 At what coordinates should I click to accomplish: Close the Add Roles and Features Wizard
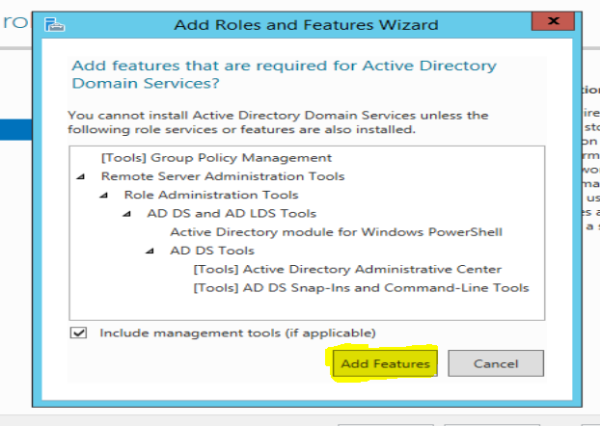[x=553, y=21]
